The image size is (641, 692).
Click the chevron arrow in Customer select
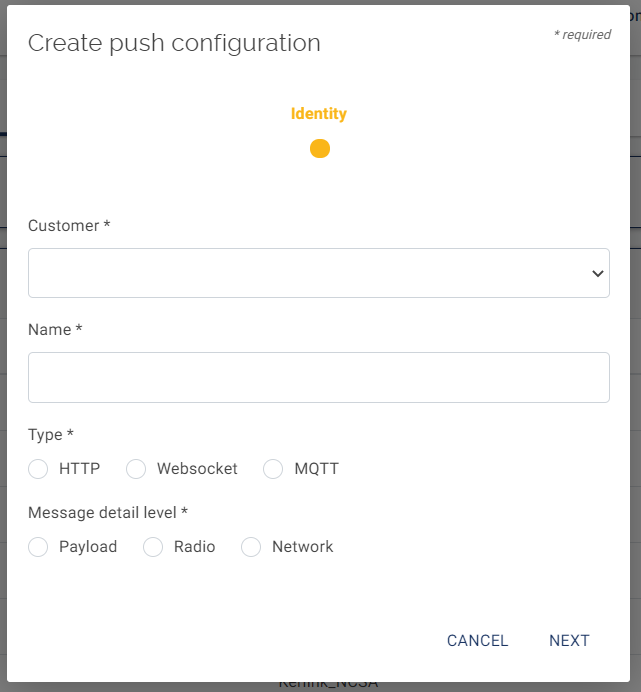click(597, 273)
